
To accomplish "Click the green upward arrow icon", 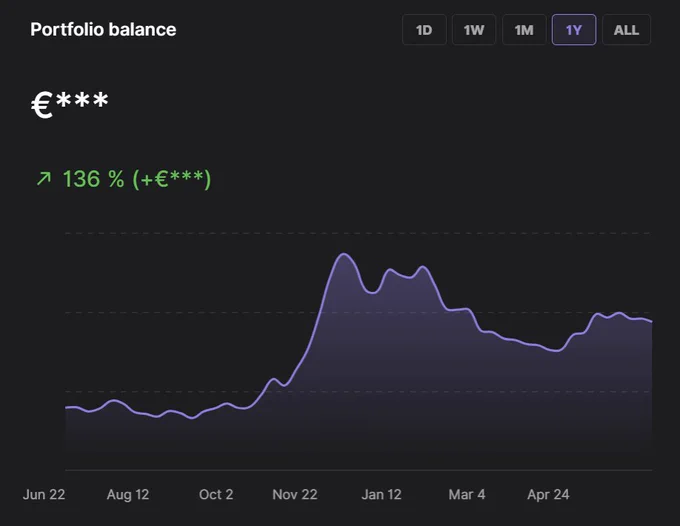I will click(x=44, y=178).
